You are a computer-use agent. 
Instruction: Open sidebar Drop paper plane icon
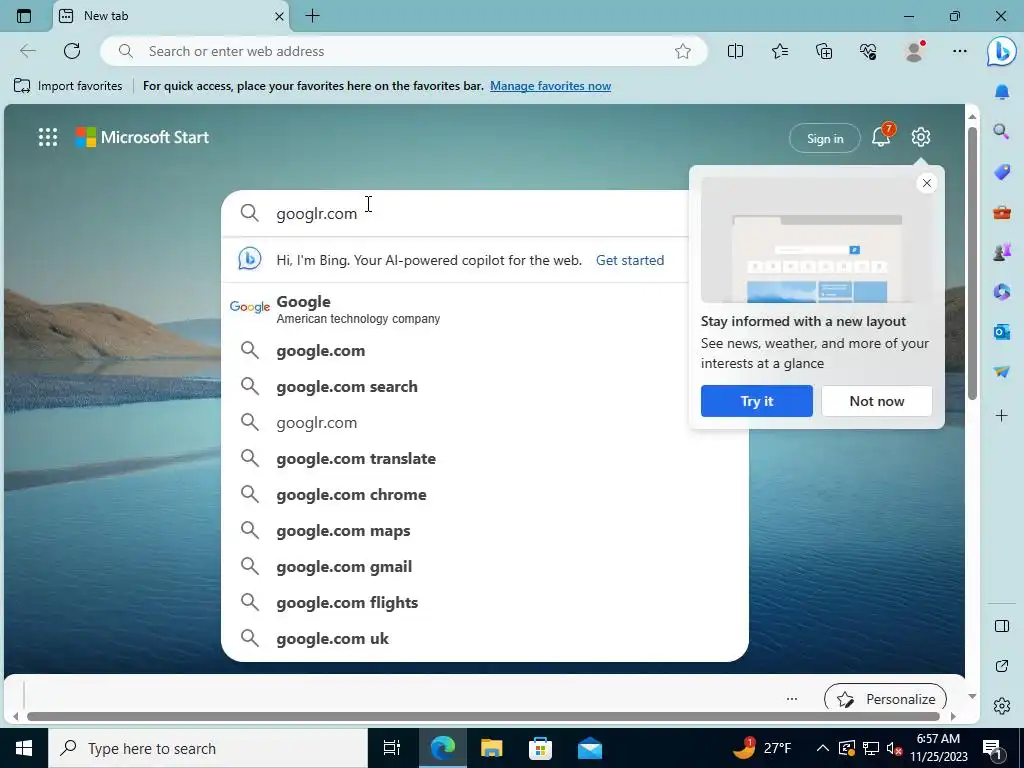click(1002, 372)
